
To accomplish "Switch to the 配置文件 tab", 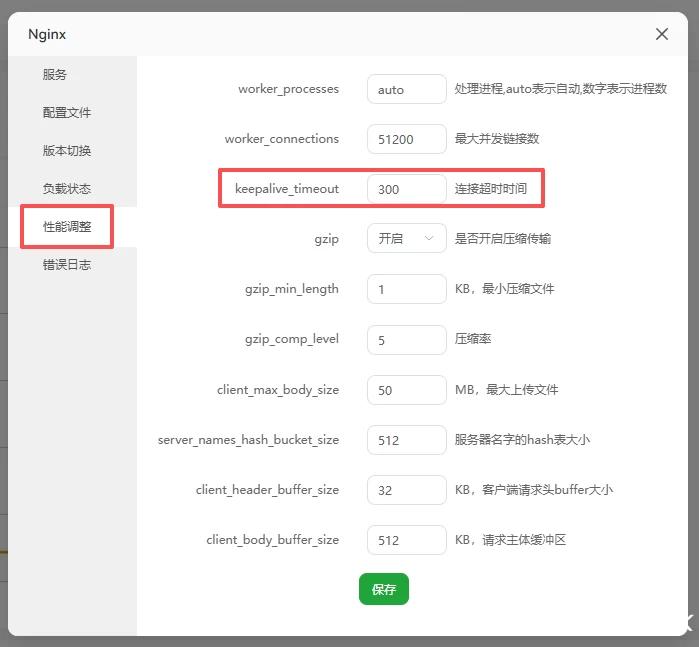I will pos(67,113).
